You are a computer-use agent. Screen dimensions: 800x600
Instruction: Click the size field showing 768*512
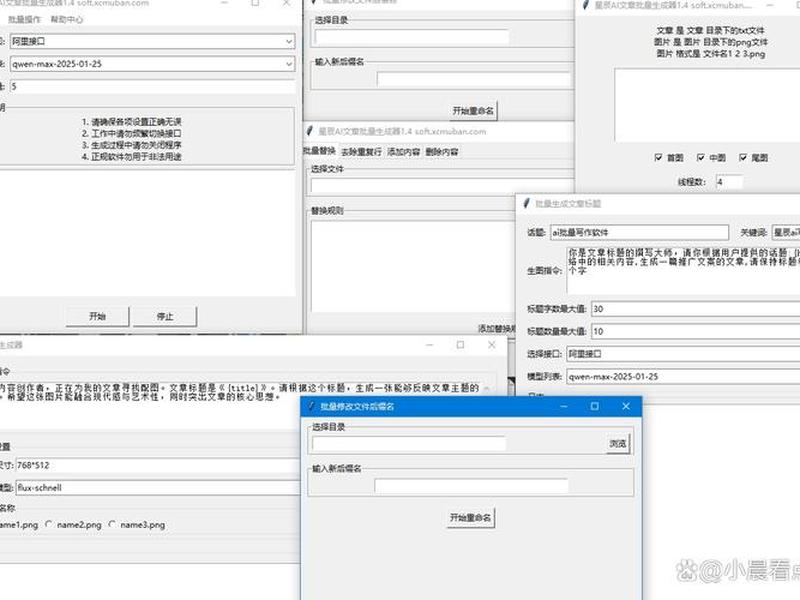coord(158,465)
